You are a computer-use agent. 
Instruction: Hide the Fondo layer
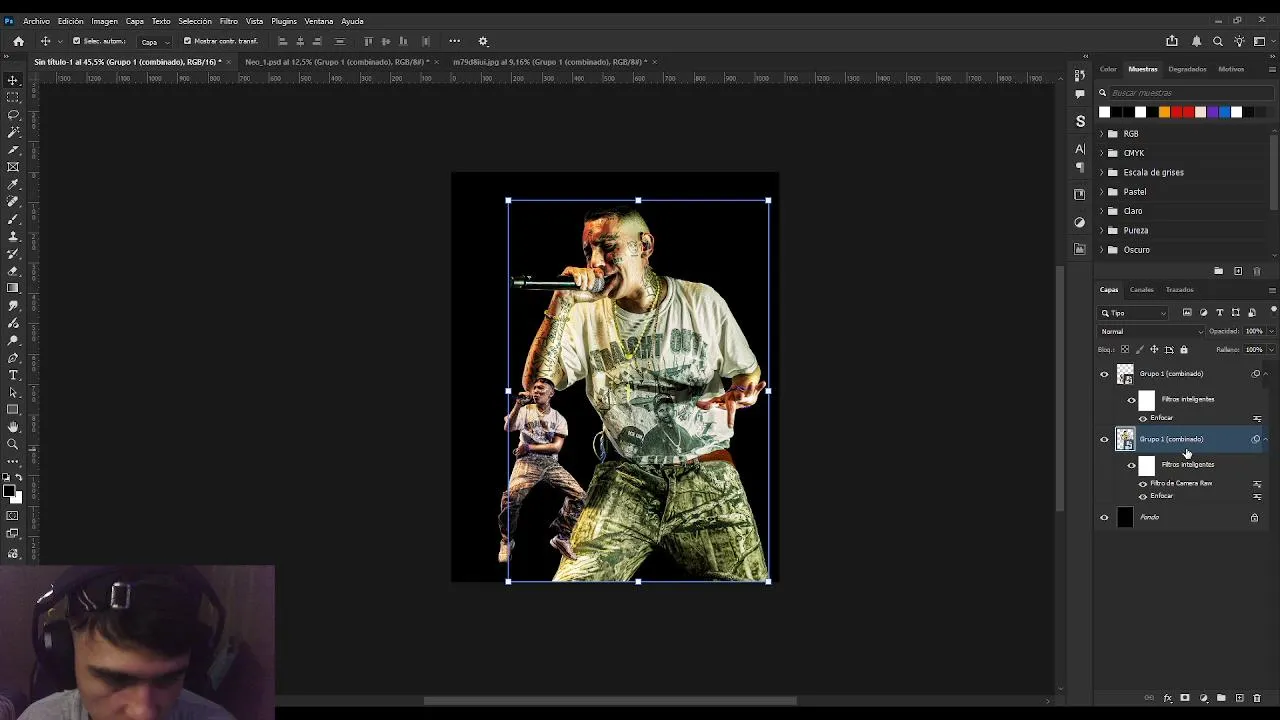1104,517
